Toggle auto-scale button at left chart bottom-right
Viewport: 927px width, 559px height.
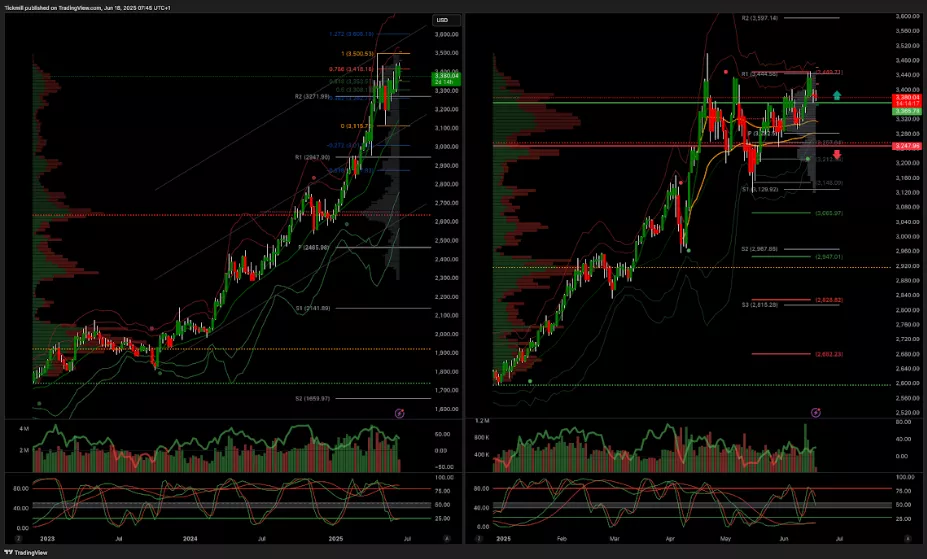pos(445,538)
